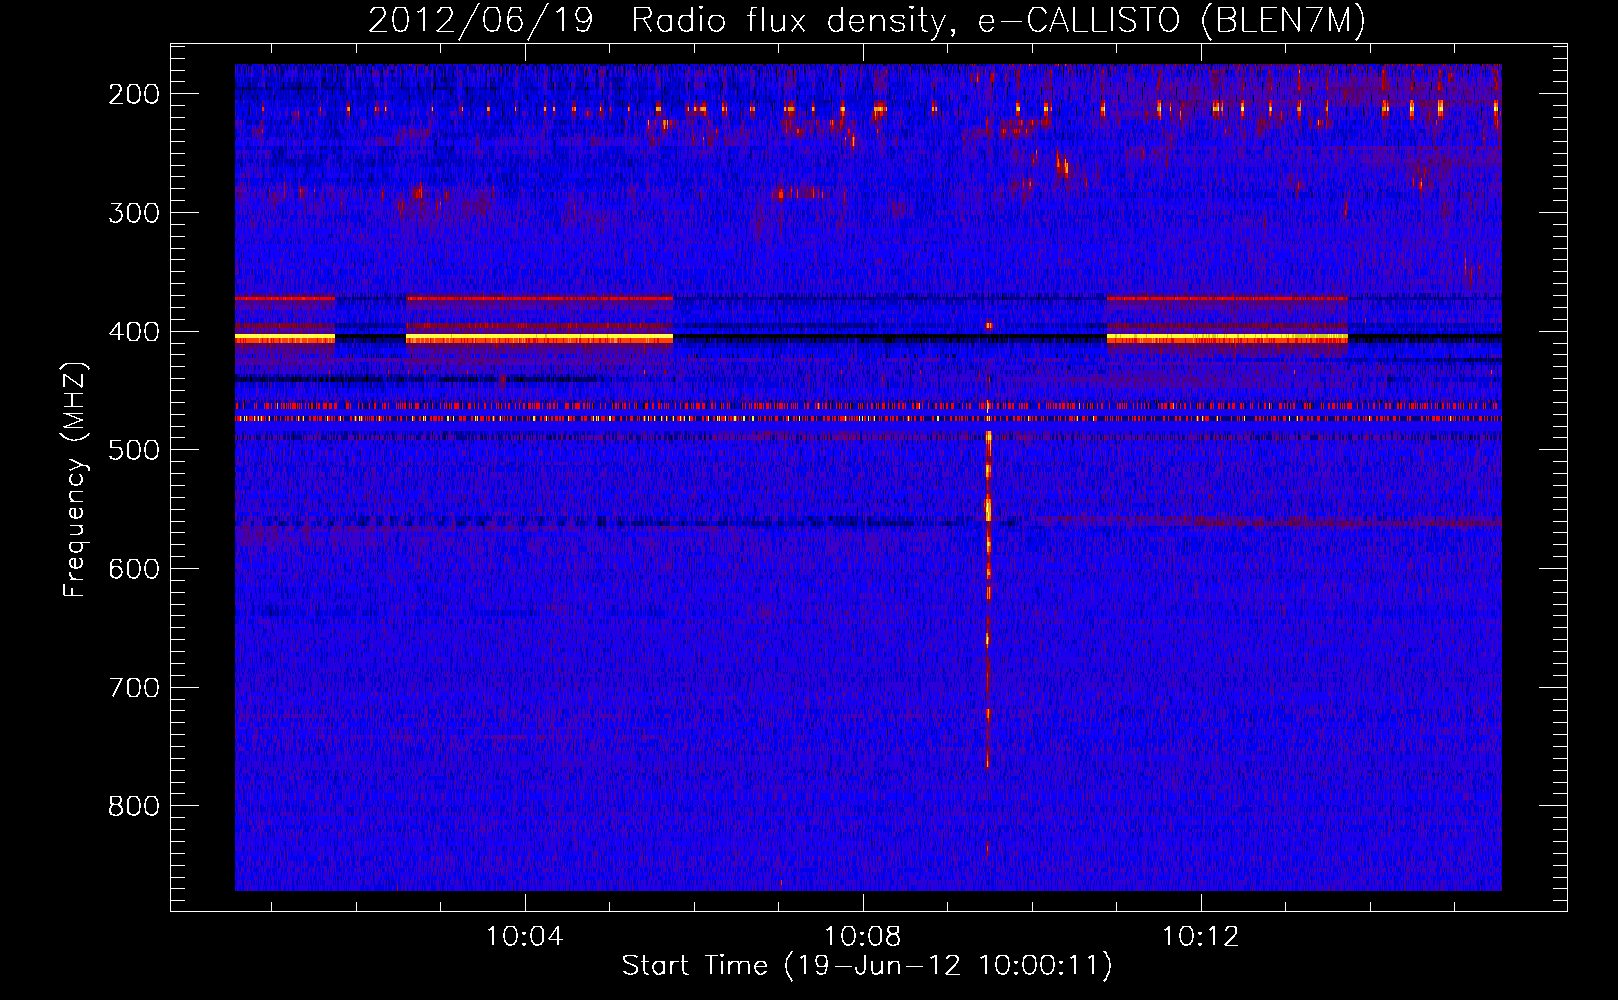Select the 300 frequency tick label
This screenshot has width=1618, height=1000.
133,213
